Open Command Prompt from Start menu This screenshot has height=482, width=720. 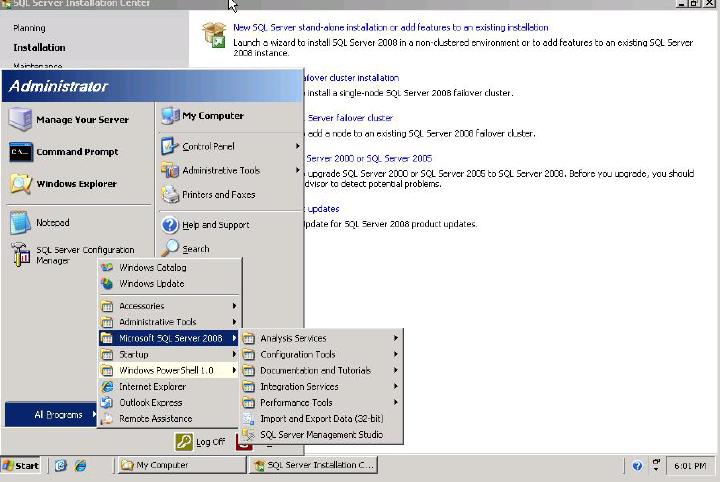tap(77, 152)
